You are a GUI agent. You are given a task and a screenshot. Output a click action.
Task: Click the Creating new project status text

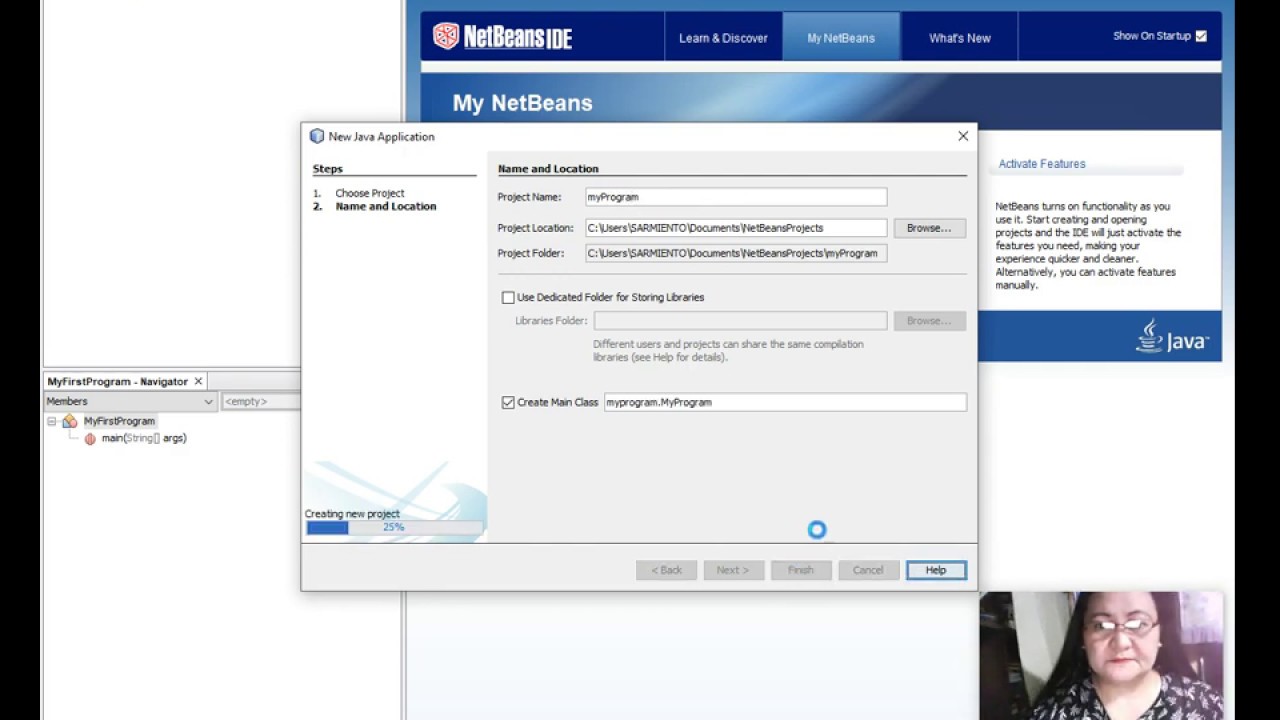(352, 514)
